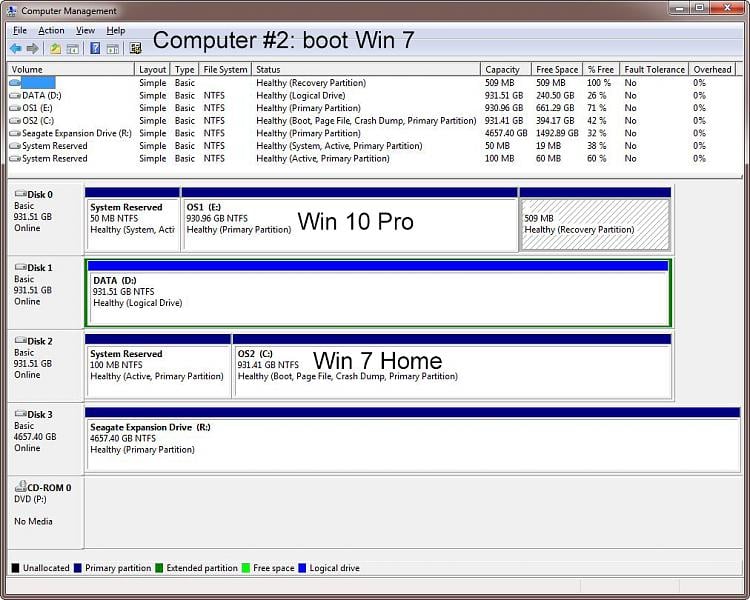Click the black Unallocated legend swatch
The image size is (750, 600).
[x=15, y=568]
